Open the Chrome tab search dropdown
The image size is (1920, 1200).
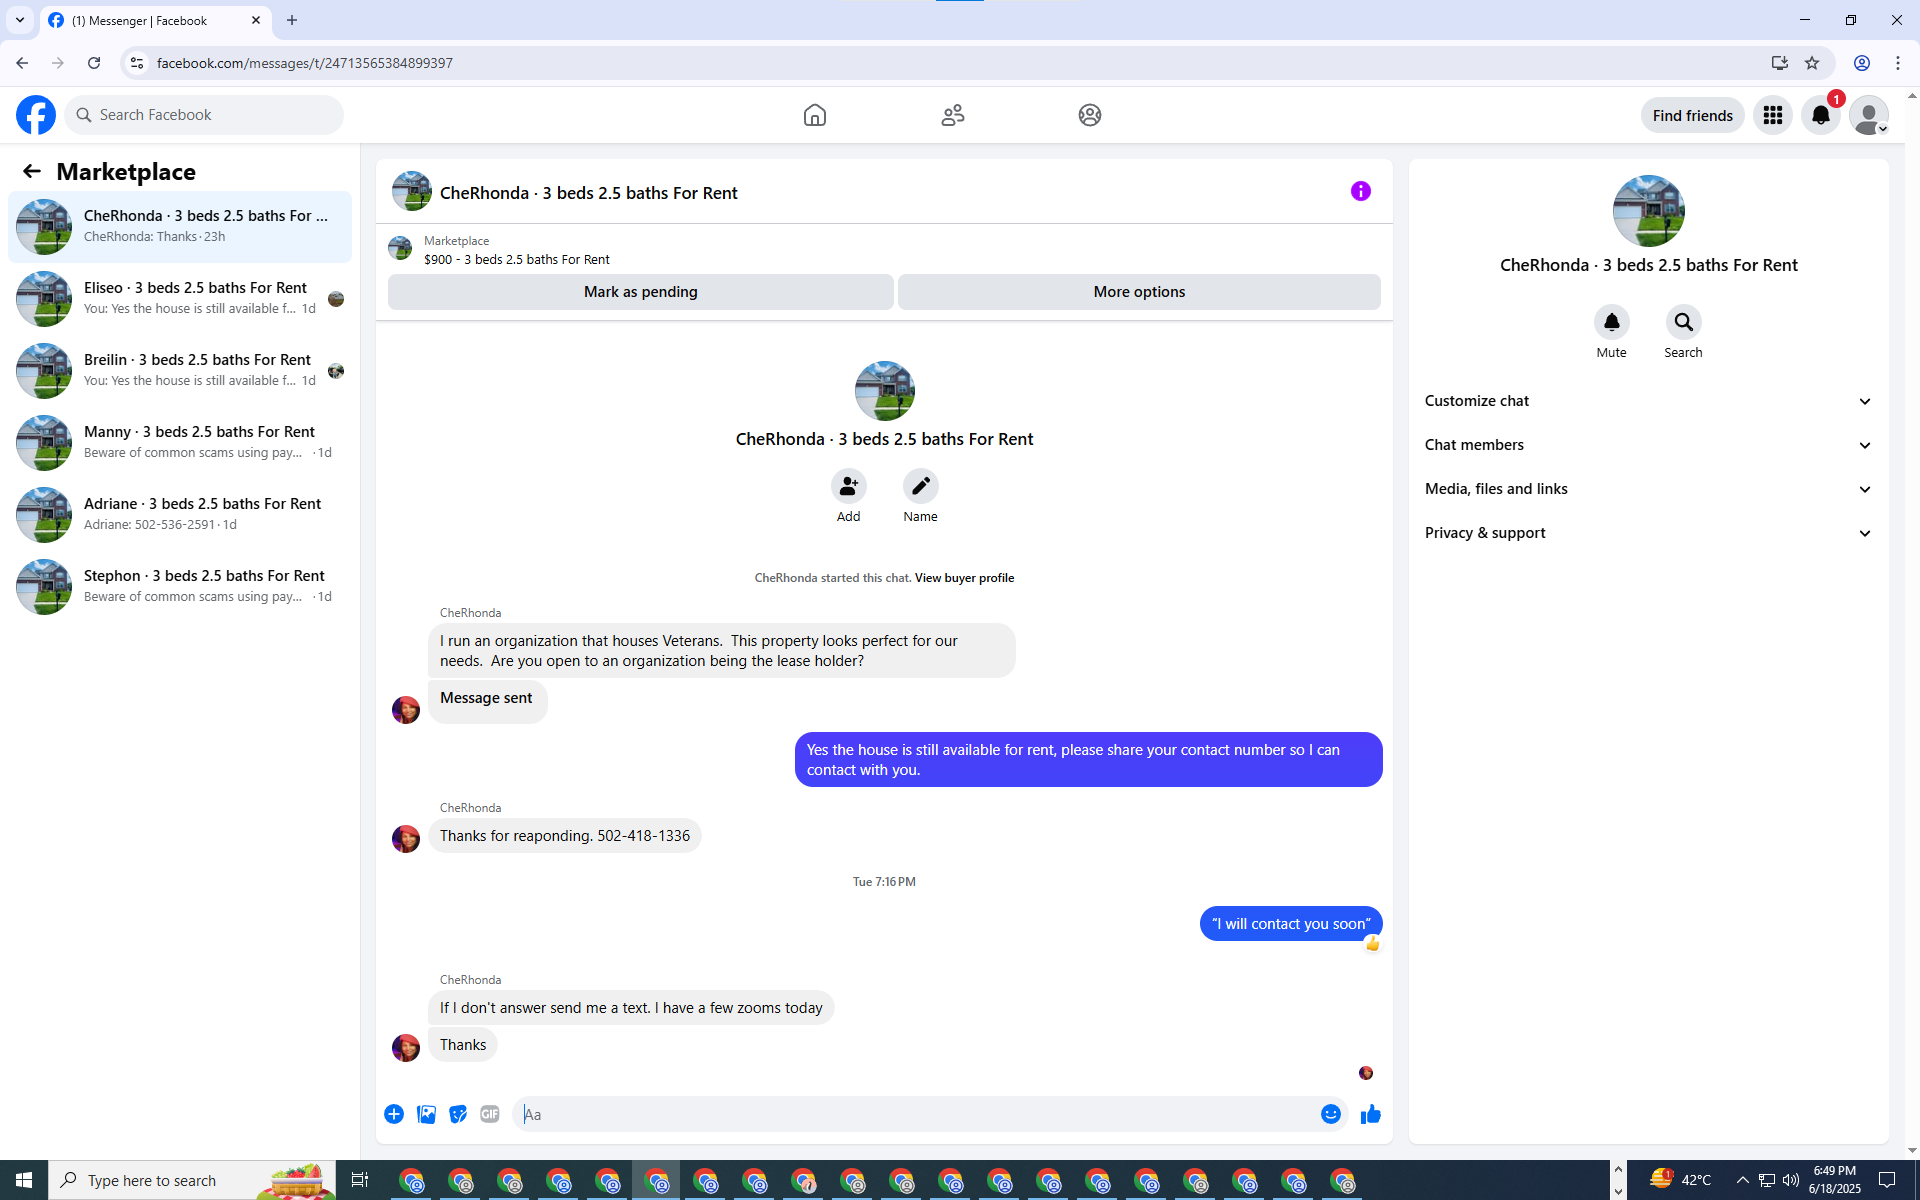click(19, 20)
